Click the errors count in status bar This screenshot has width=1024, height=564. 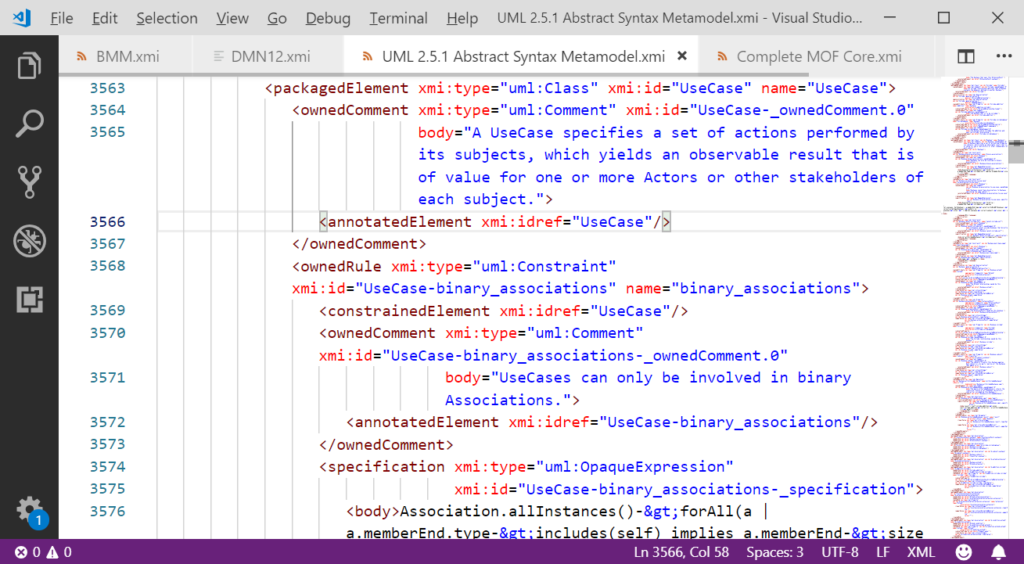tap(28, 552)
